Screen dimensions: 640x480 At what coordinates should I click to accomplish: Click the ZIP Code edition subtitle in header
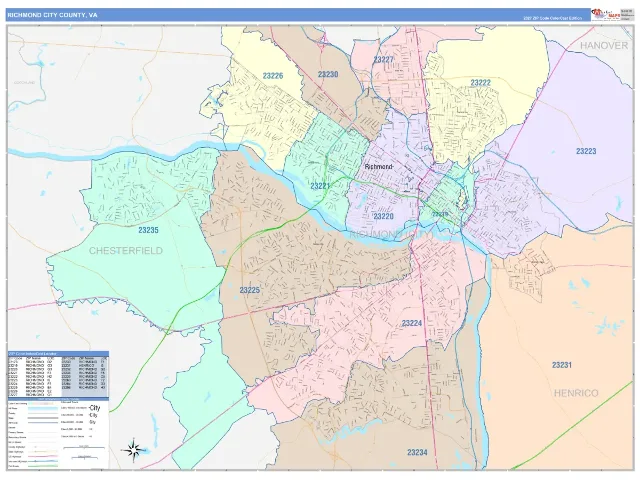point(553,18)
